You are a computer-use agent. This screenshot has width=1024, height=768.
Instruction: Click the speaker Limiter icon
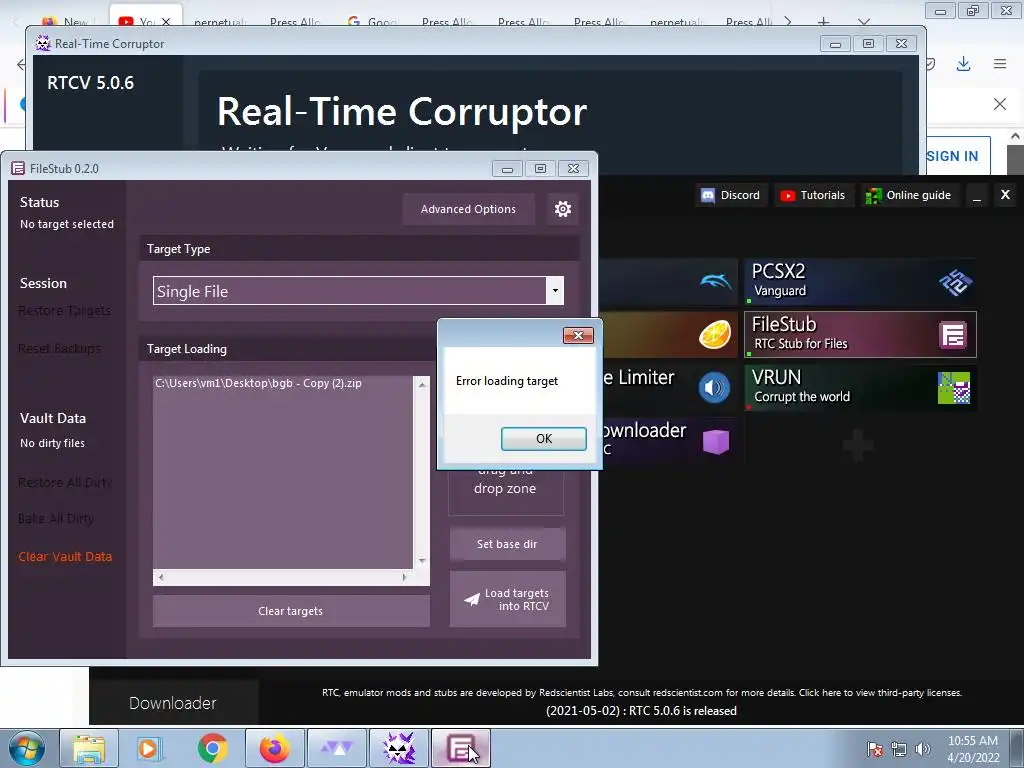(714, 388)
